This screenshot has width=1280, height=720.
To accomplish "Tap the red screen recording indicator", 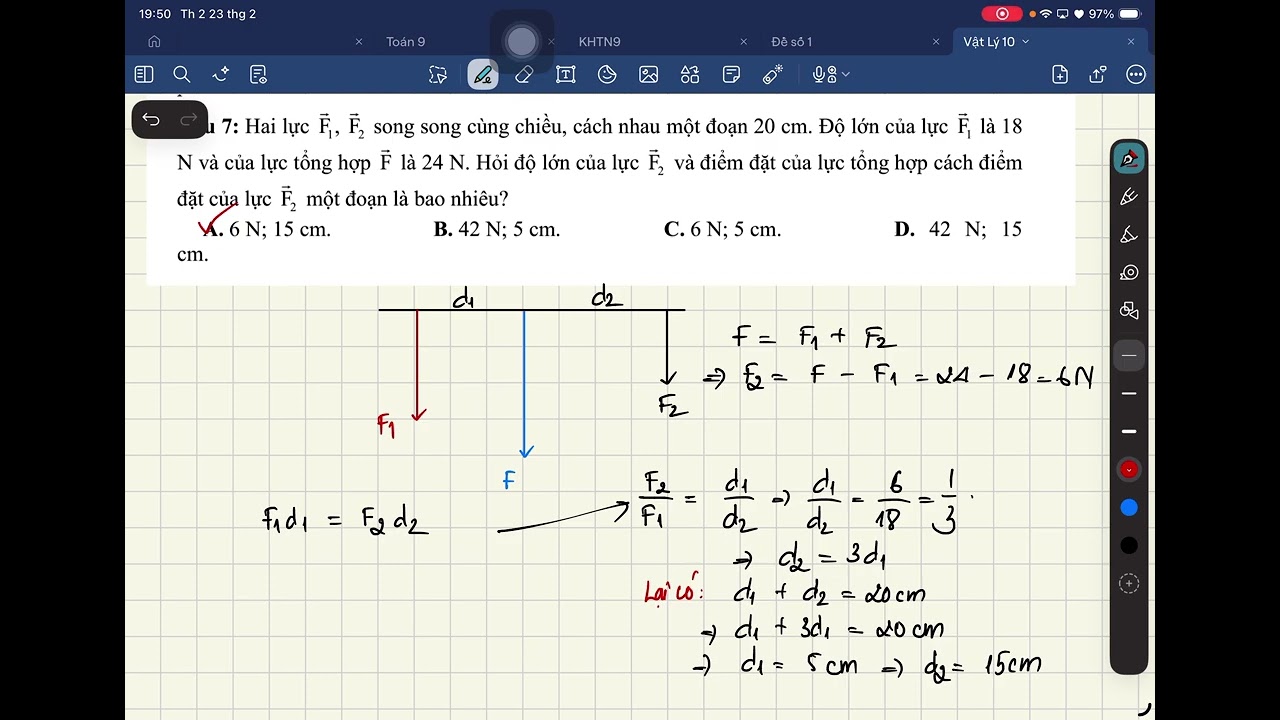I will pyautogui.click(x=1001, y=14).
